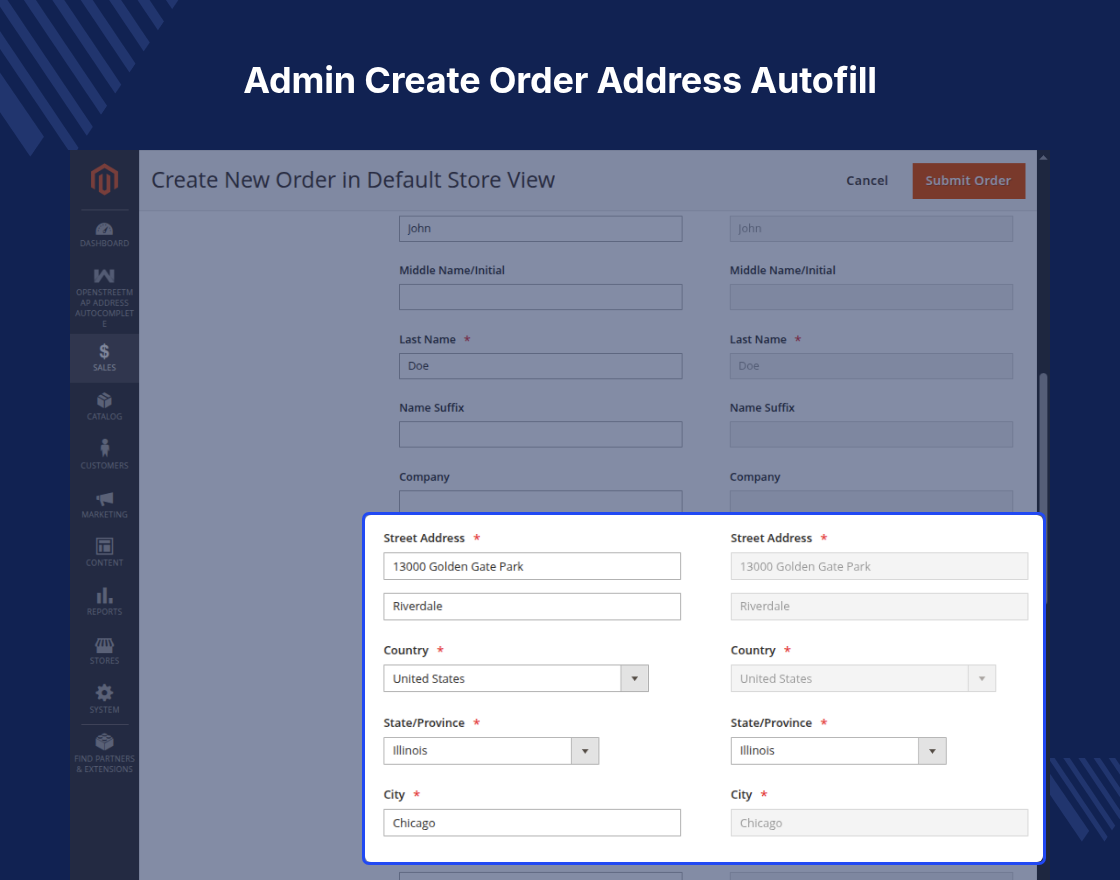Click 'Create New Order in Default Store View' title
Screen dimensions: 1120x880
tap(353, 180)
